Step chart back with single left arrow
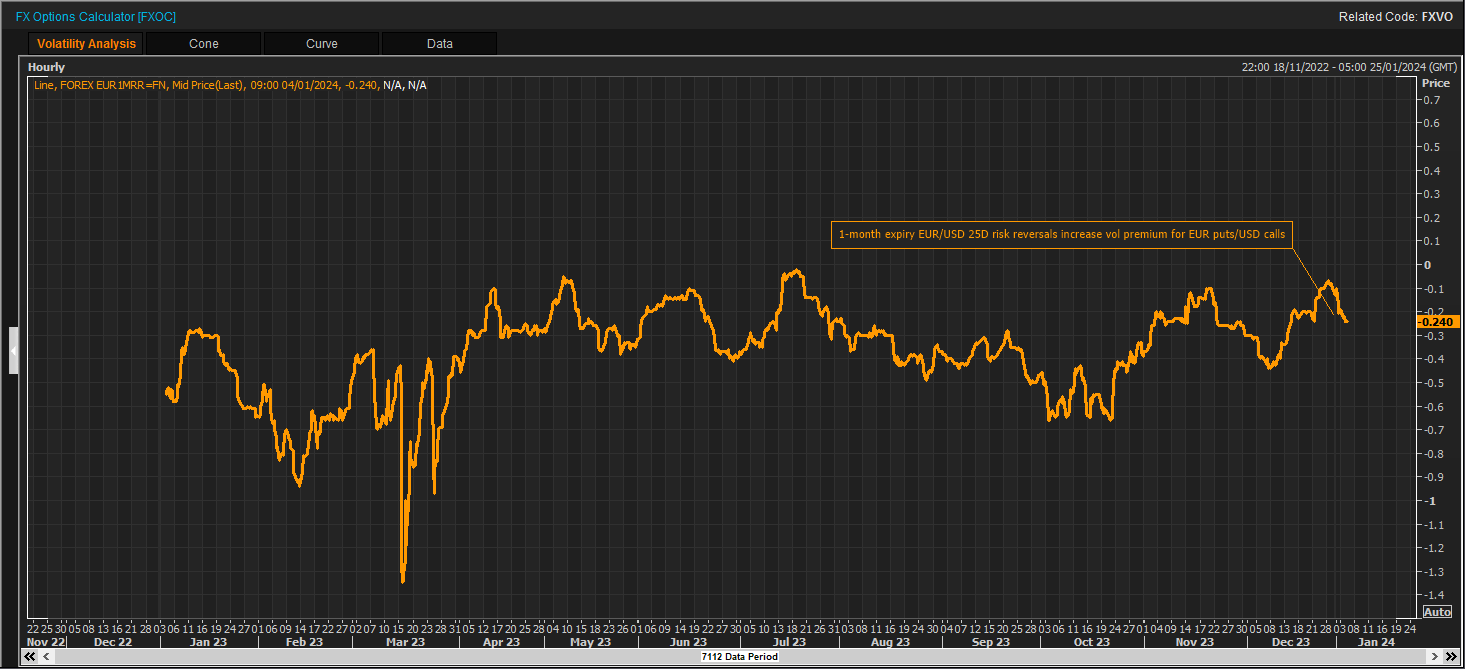1465x669 pixels. tap(46, 656)
